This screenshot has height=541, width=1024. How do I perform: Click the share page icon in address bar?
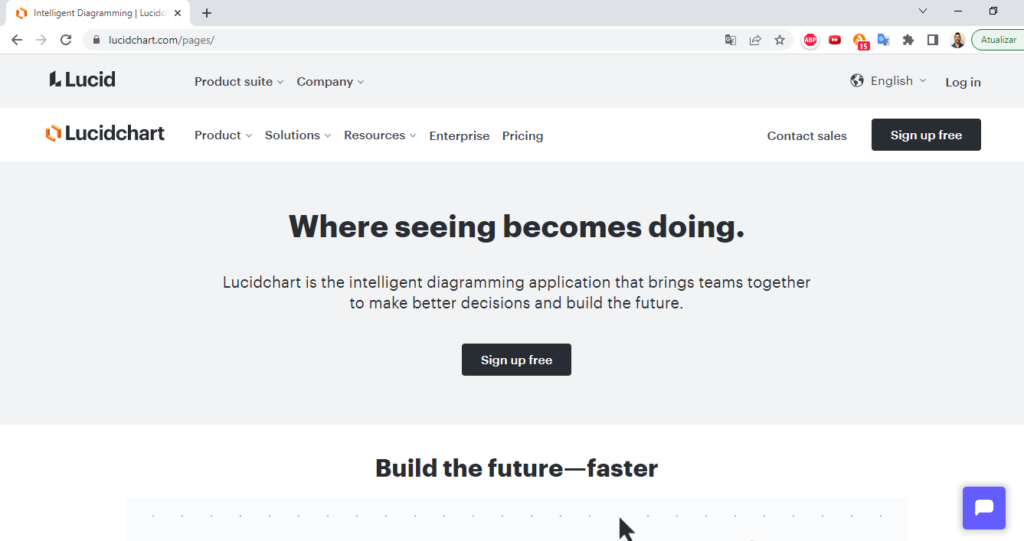tap(755, 40)
